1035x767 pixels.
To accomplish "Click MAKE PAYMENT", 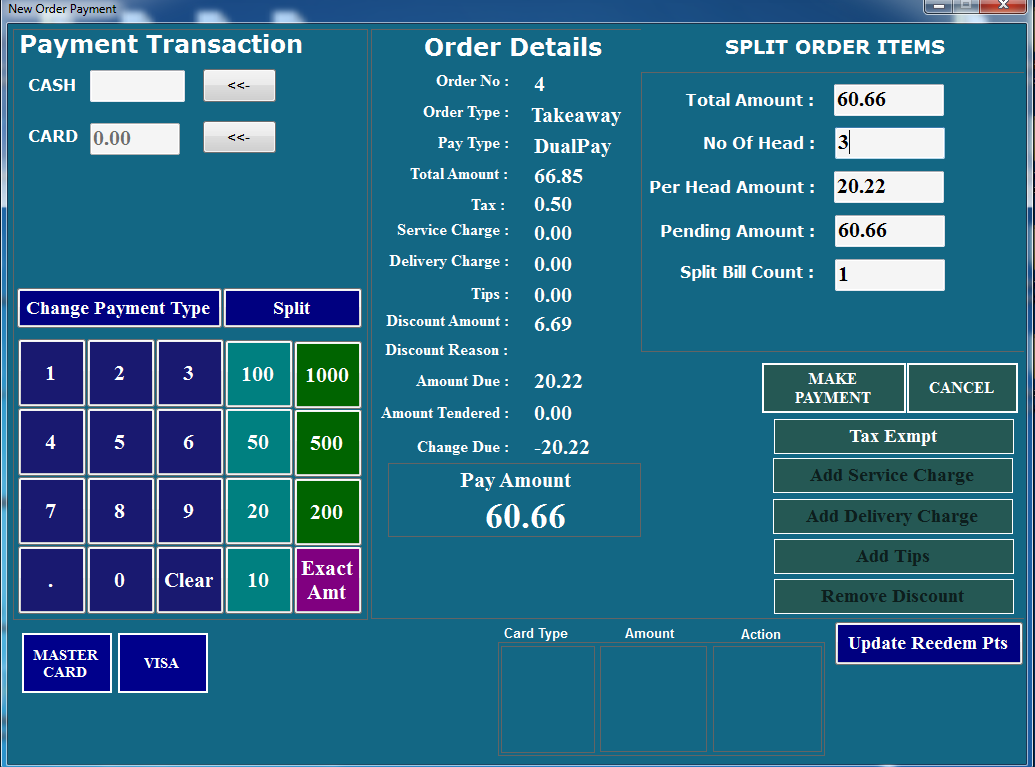I will pos(833,388).
